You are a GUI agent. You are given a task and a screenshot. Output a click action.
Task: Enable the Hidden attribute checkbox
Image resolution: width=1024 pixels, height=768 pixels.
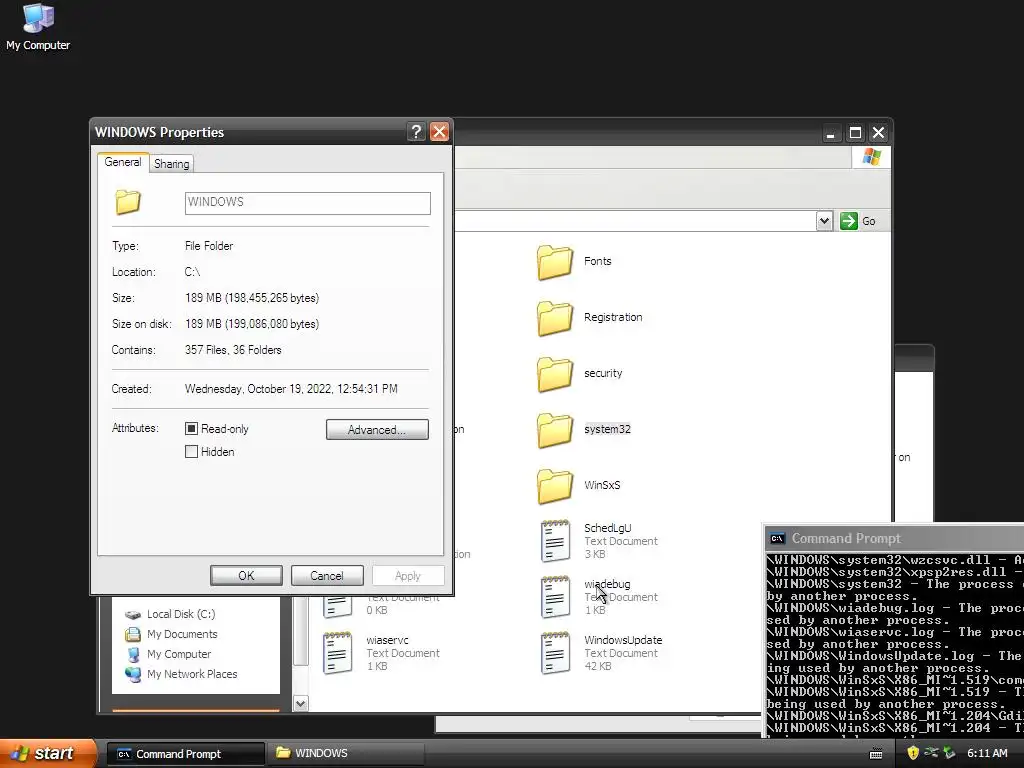(191, 451)
